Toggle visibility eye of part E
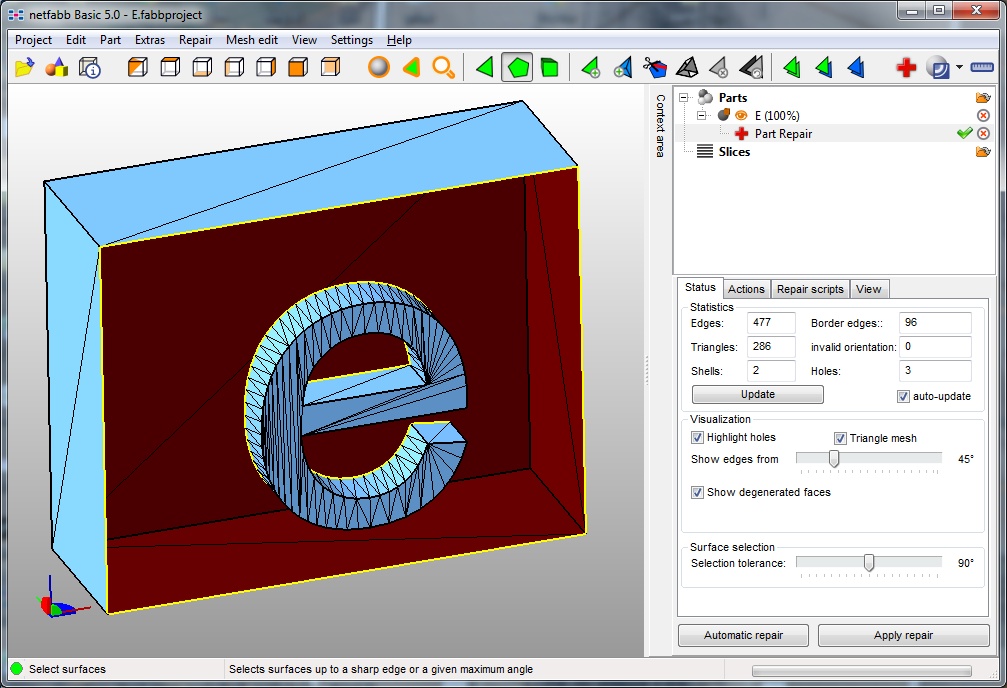Screen dimensions: 1007x688 pyautogui.click(x=741, y=116)
